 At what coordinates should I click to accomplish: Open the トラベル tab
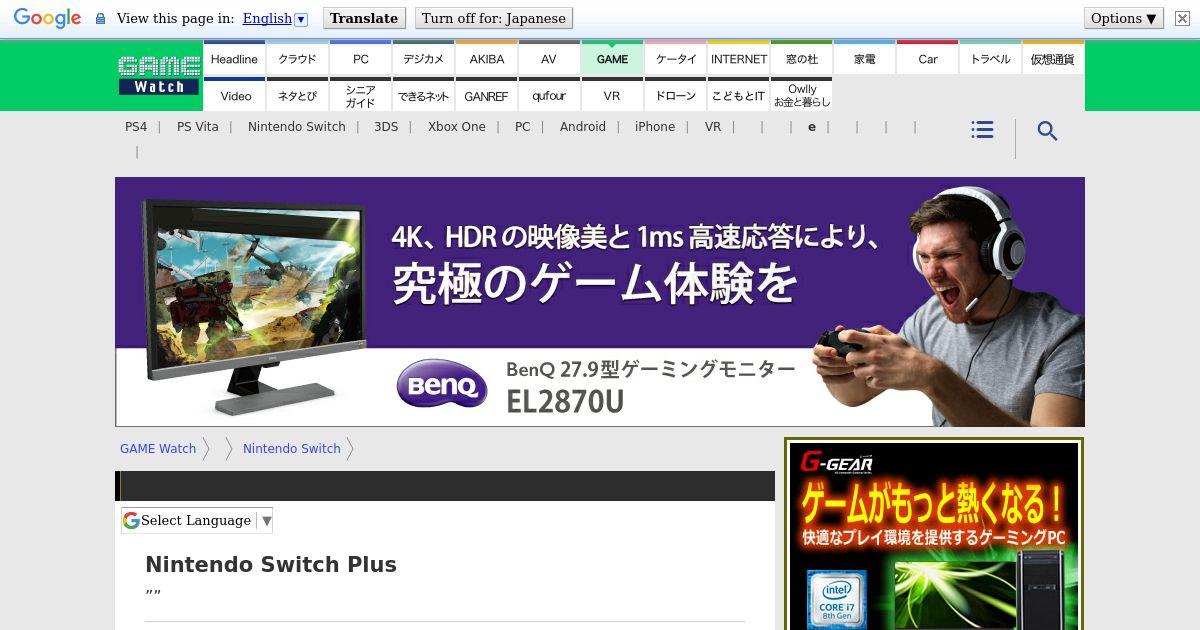coord(990,58)
